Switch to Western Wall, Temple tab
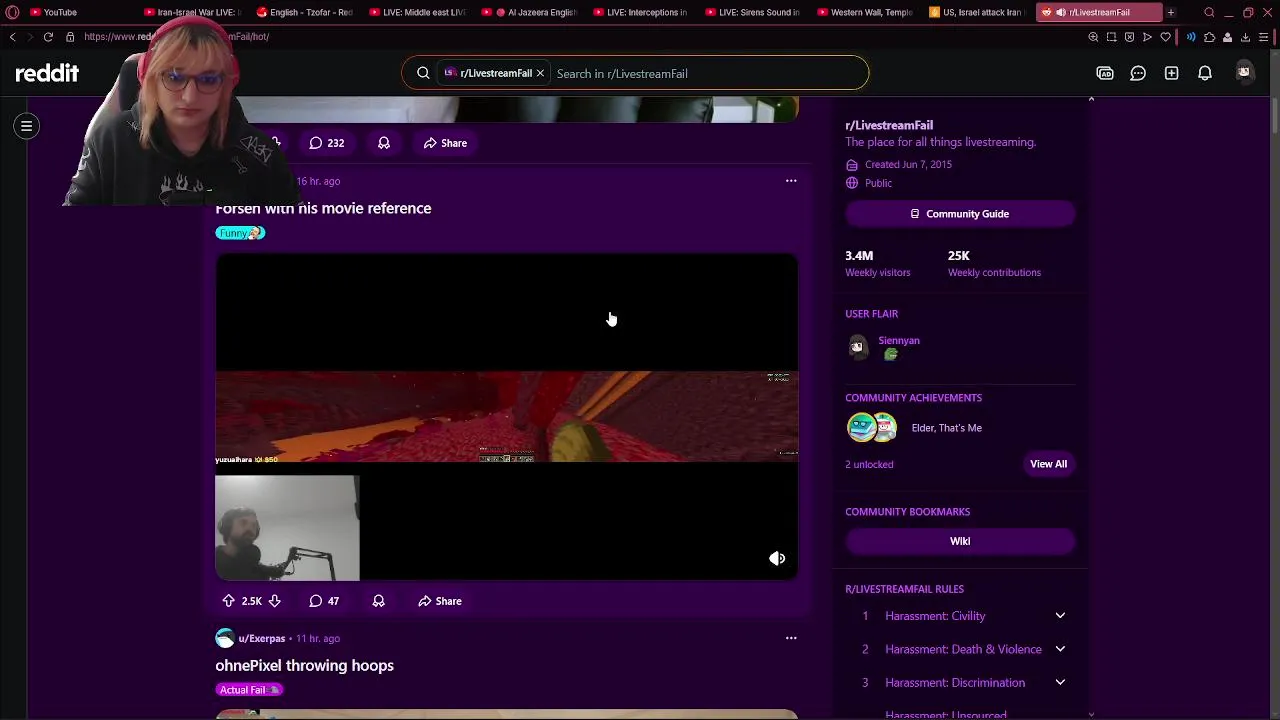The height and width of the screenshot is (720, 1280). [864, 12]
